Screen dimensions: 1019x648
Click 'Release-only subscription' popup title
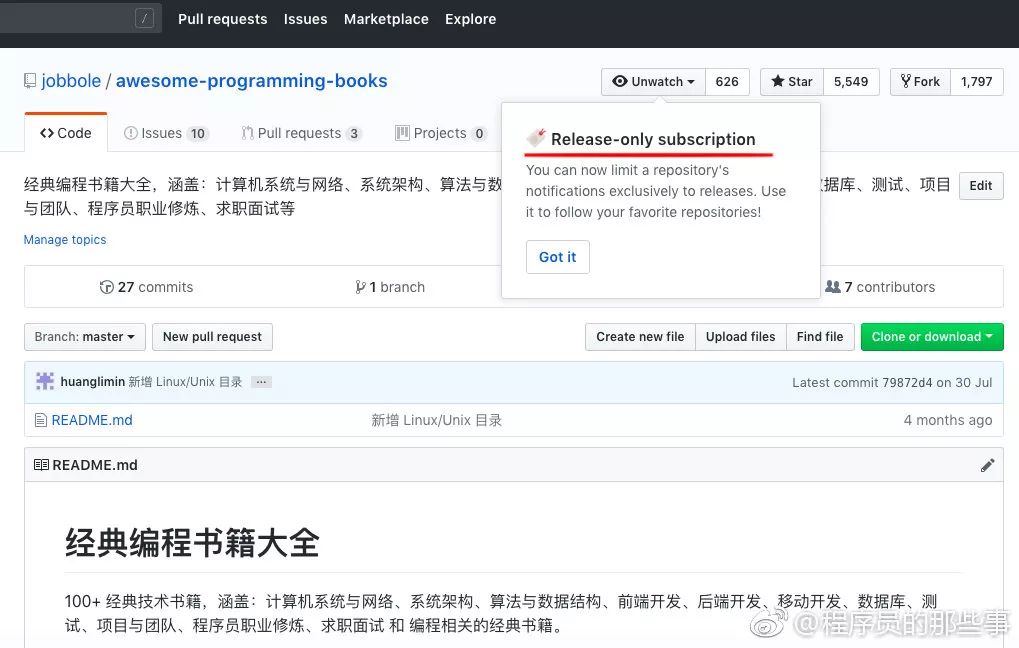pyautogui.click(x=653, y=139)
